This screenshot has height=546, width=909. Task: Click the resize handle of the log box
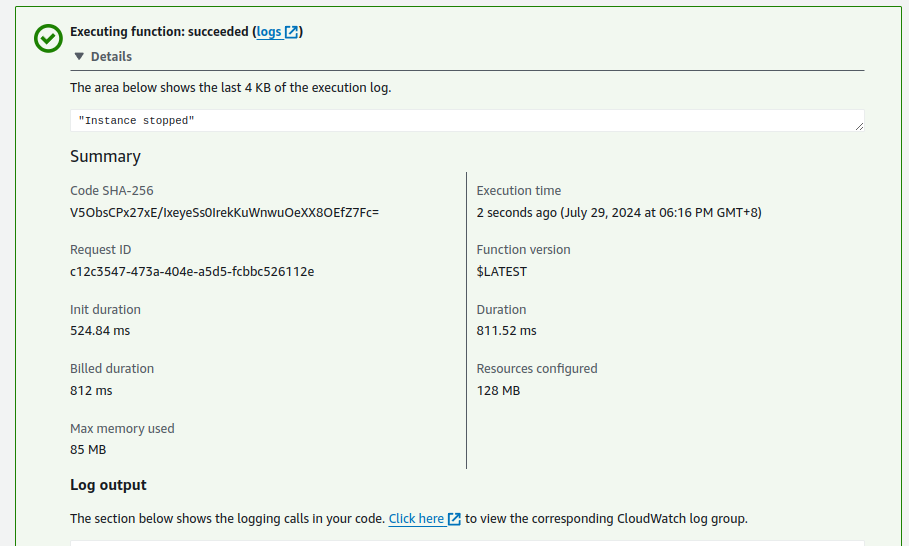coord(859,126)
